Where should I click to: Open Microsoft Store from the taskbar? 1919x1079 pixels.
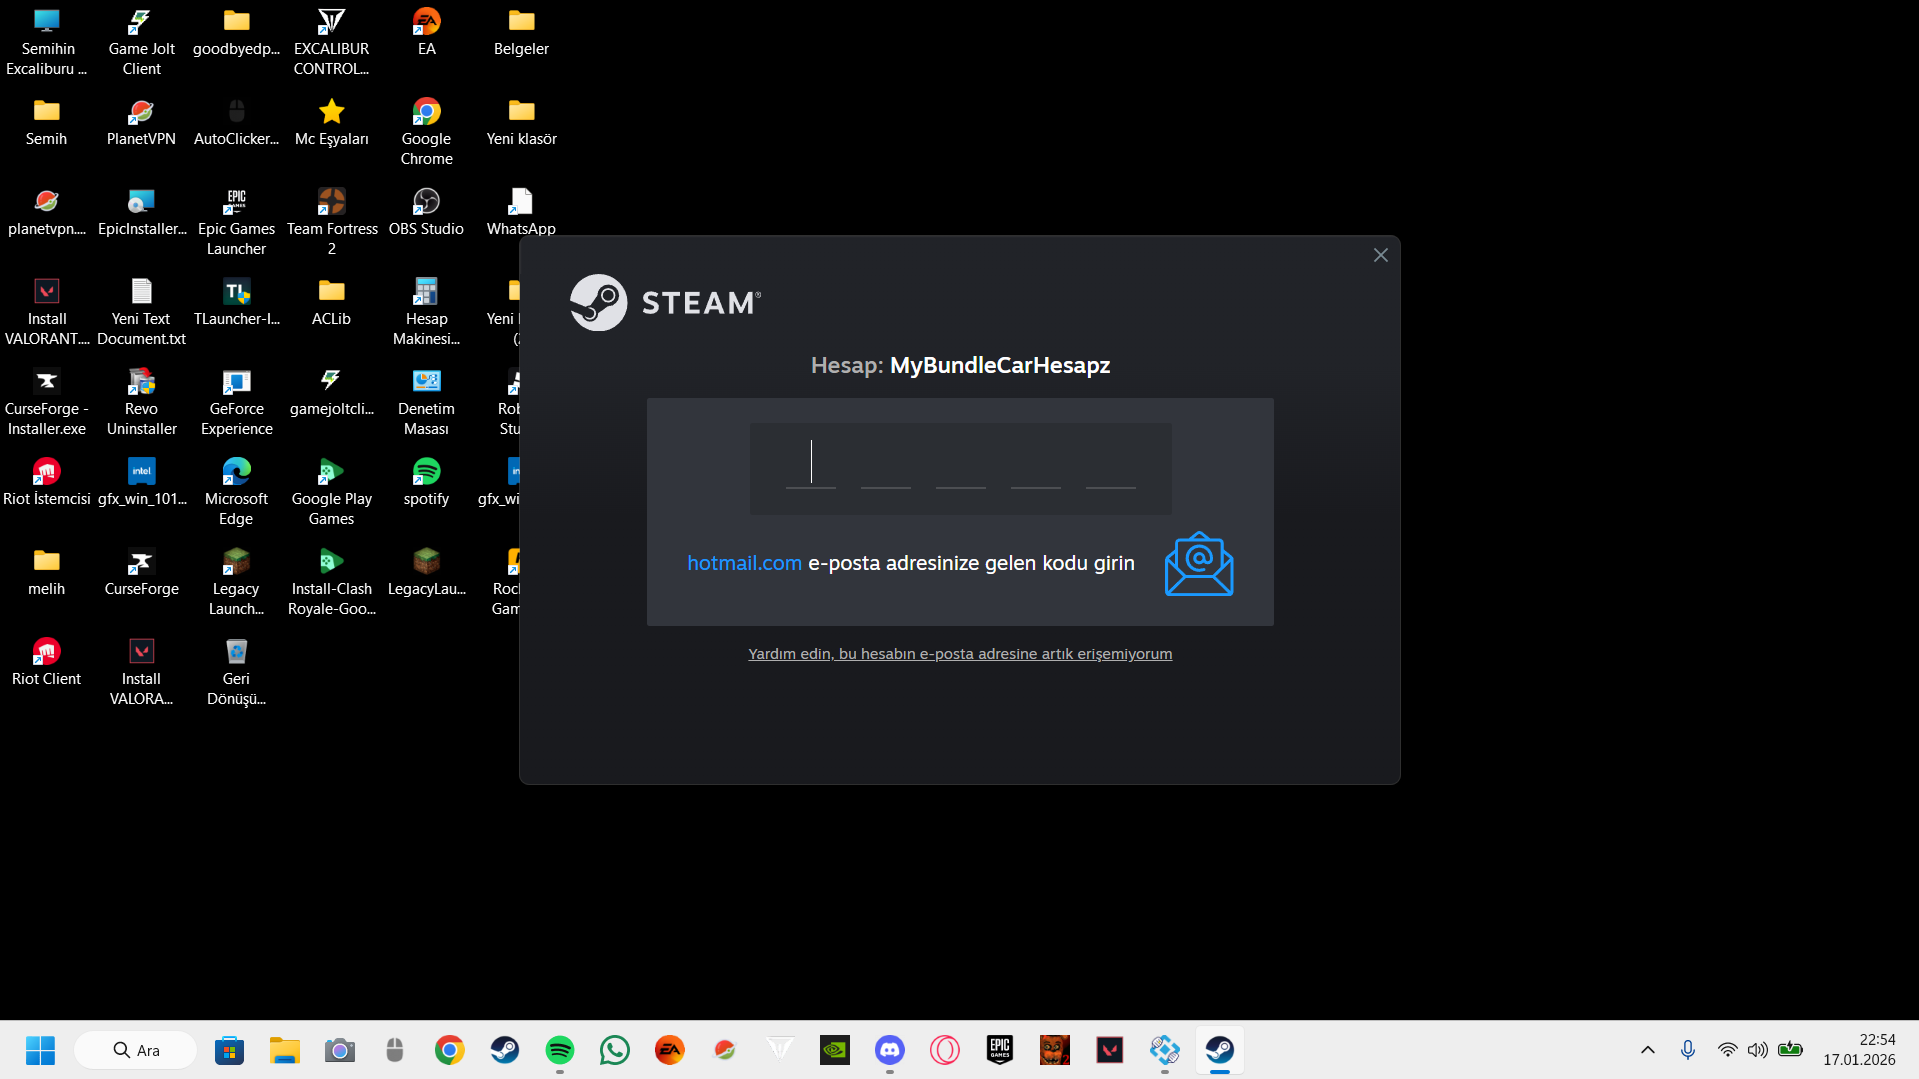pyautogui.click(x=230, y=1050)
